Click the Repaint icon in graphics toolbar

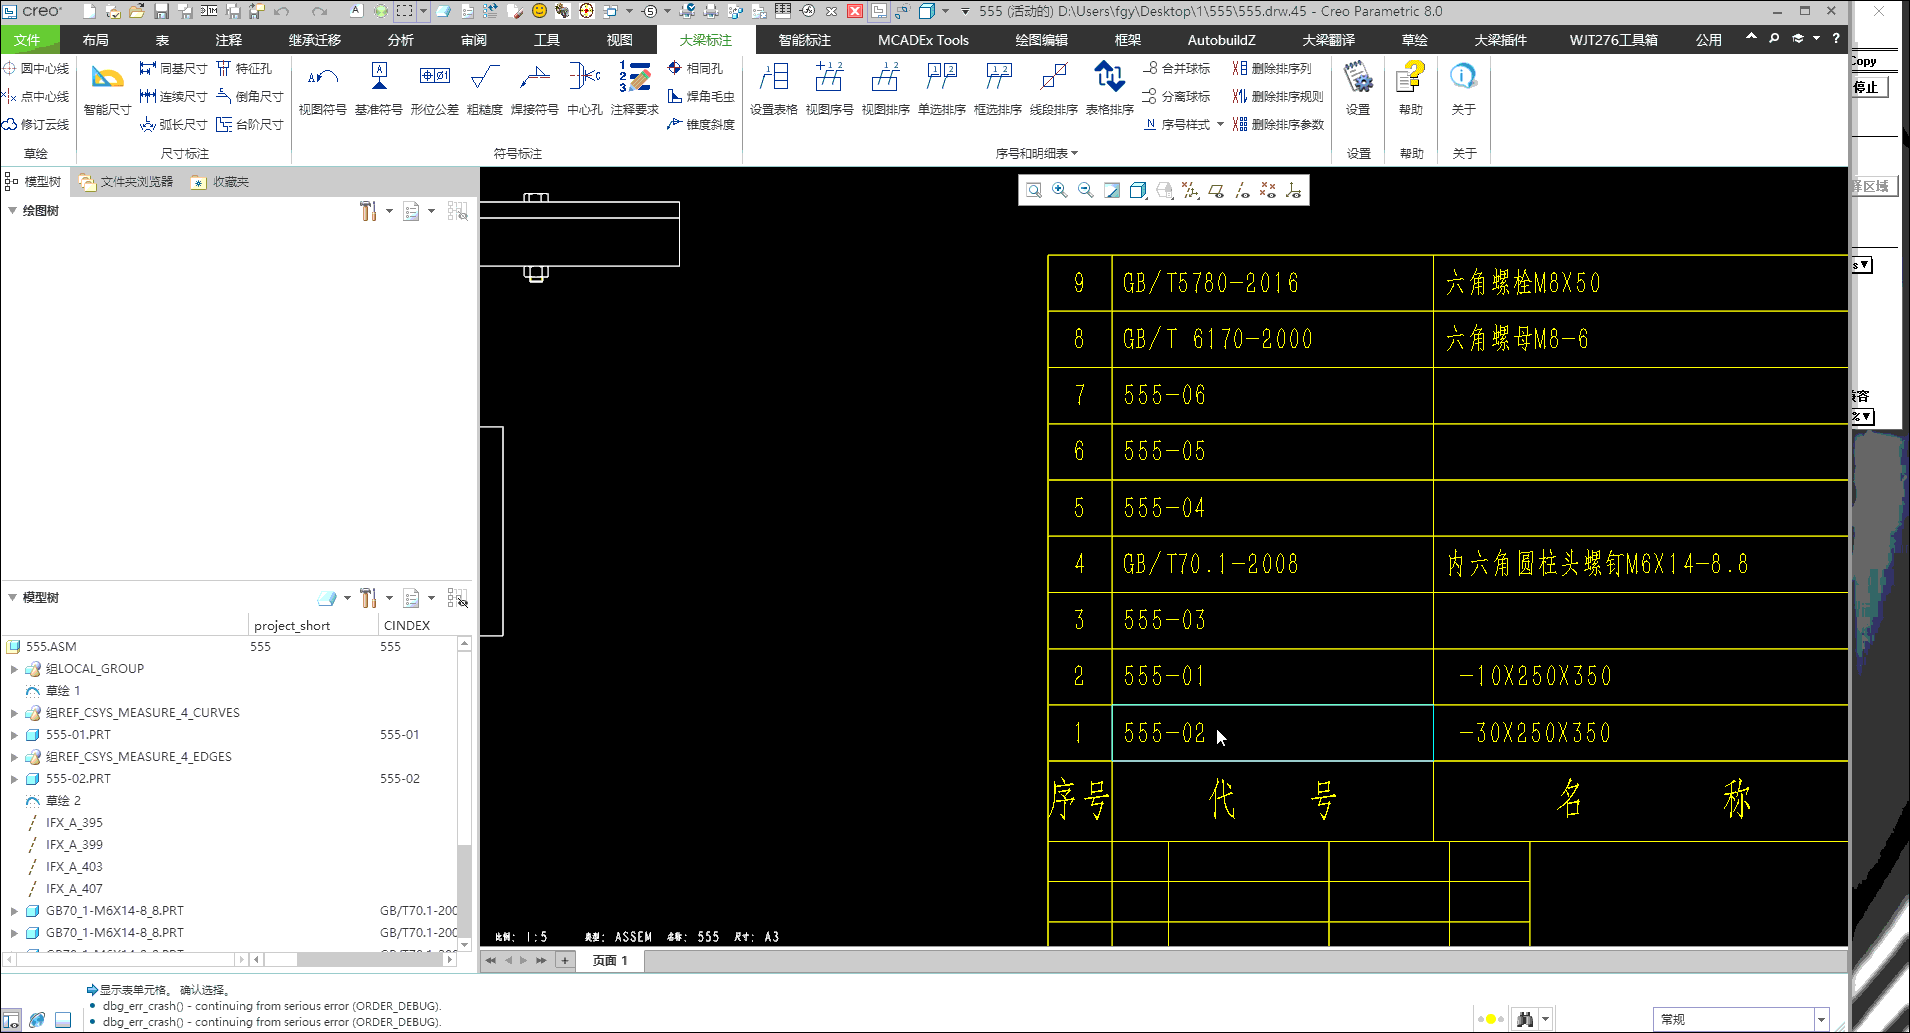pos(1112,190)
